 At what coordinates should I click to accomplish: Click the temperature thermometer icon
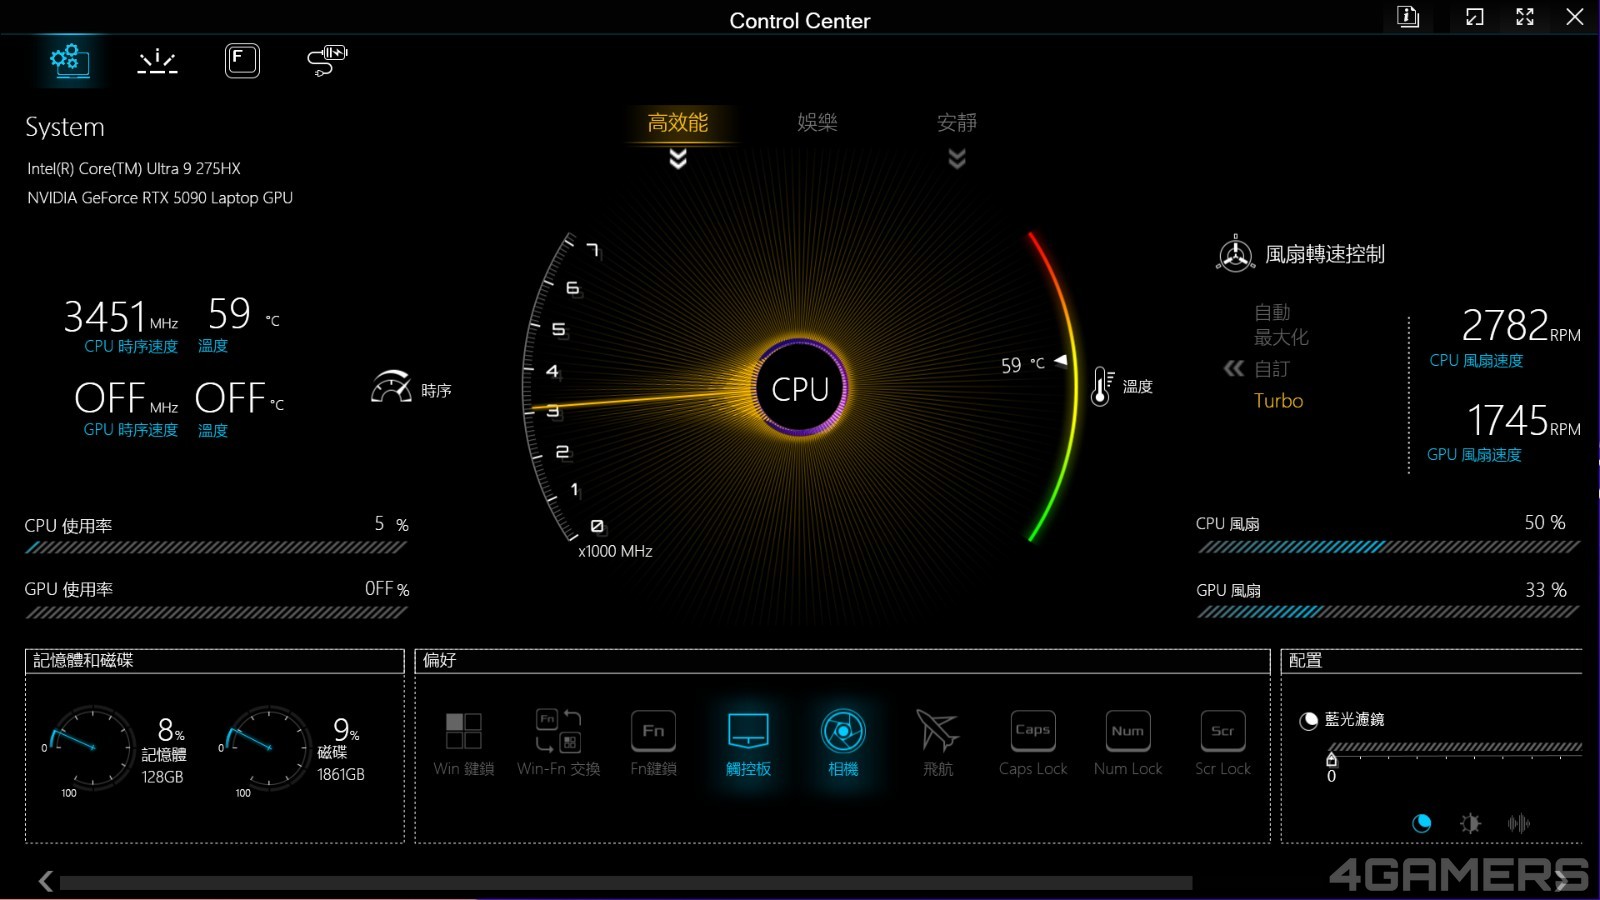(1101, 386)
